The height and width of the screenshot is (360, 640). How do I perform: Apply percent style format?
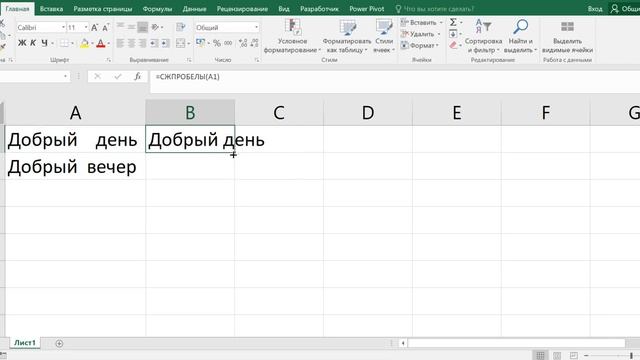click(217, 43)
